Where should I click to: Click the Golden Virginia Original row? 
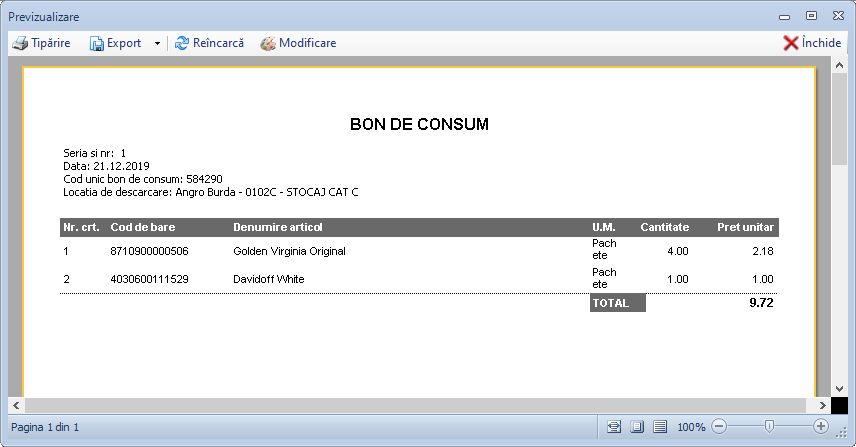click(x=289, y=251)
